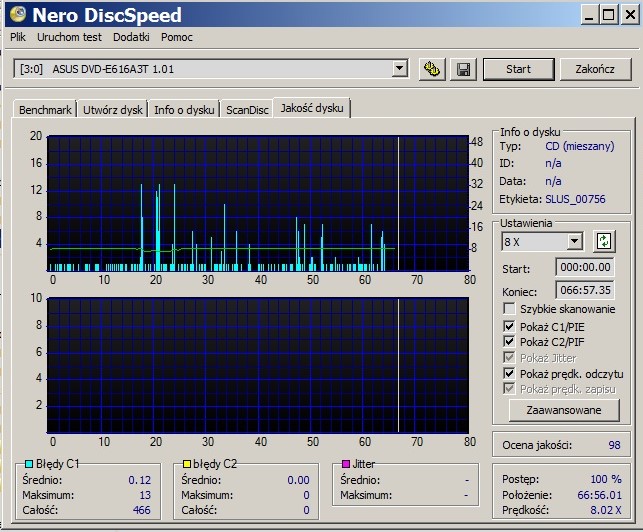Click the Zaawansowane button
The height and width of the screenshot is (532, 643).
tap(564, 410)
